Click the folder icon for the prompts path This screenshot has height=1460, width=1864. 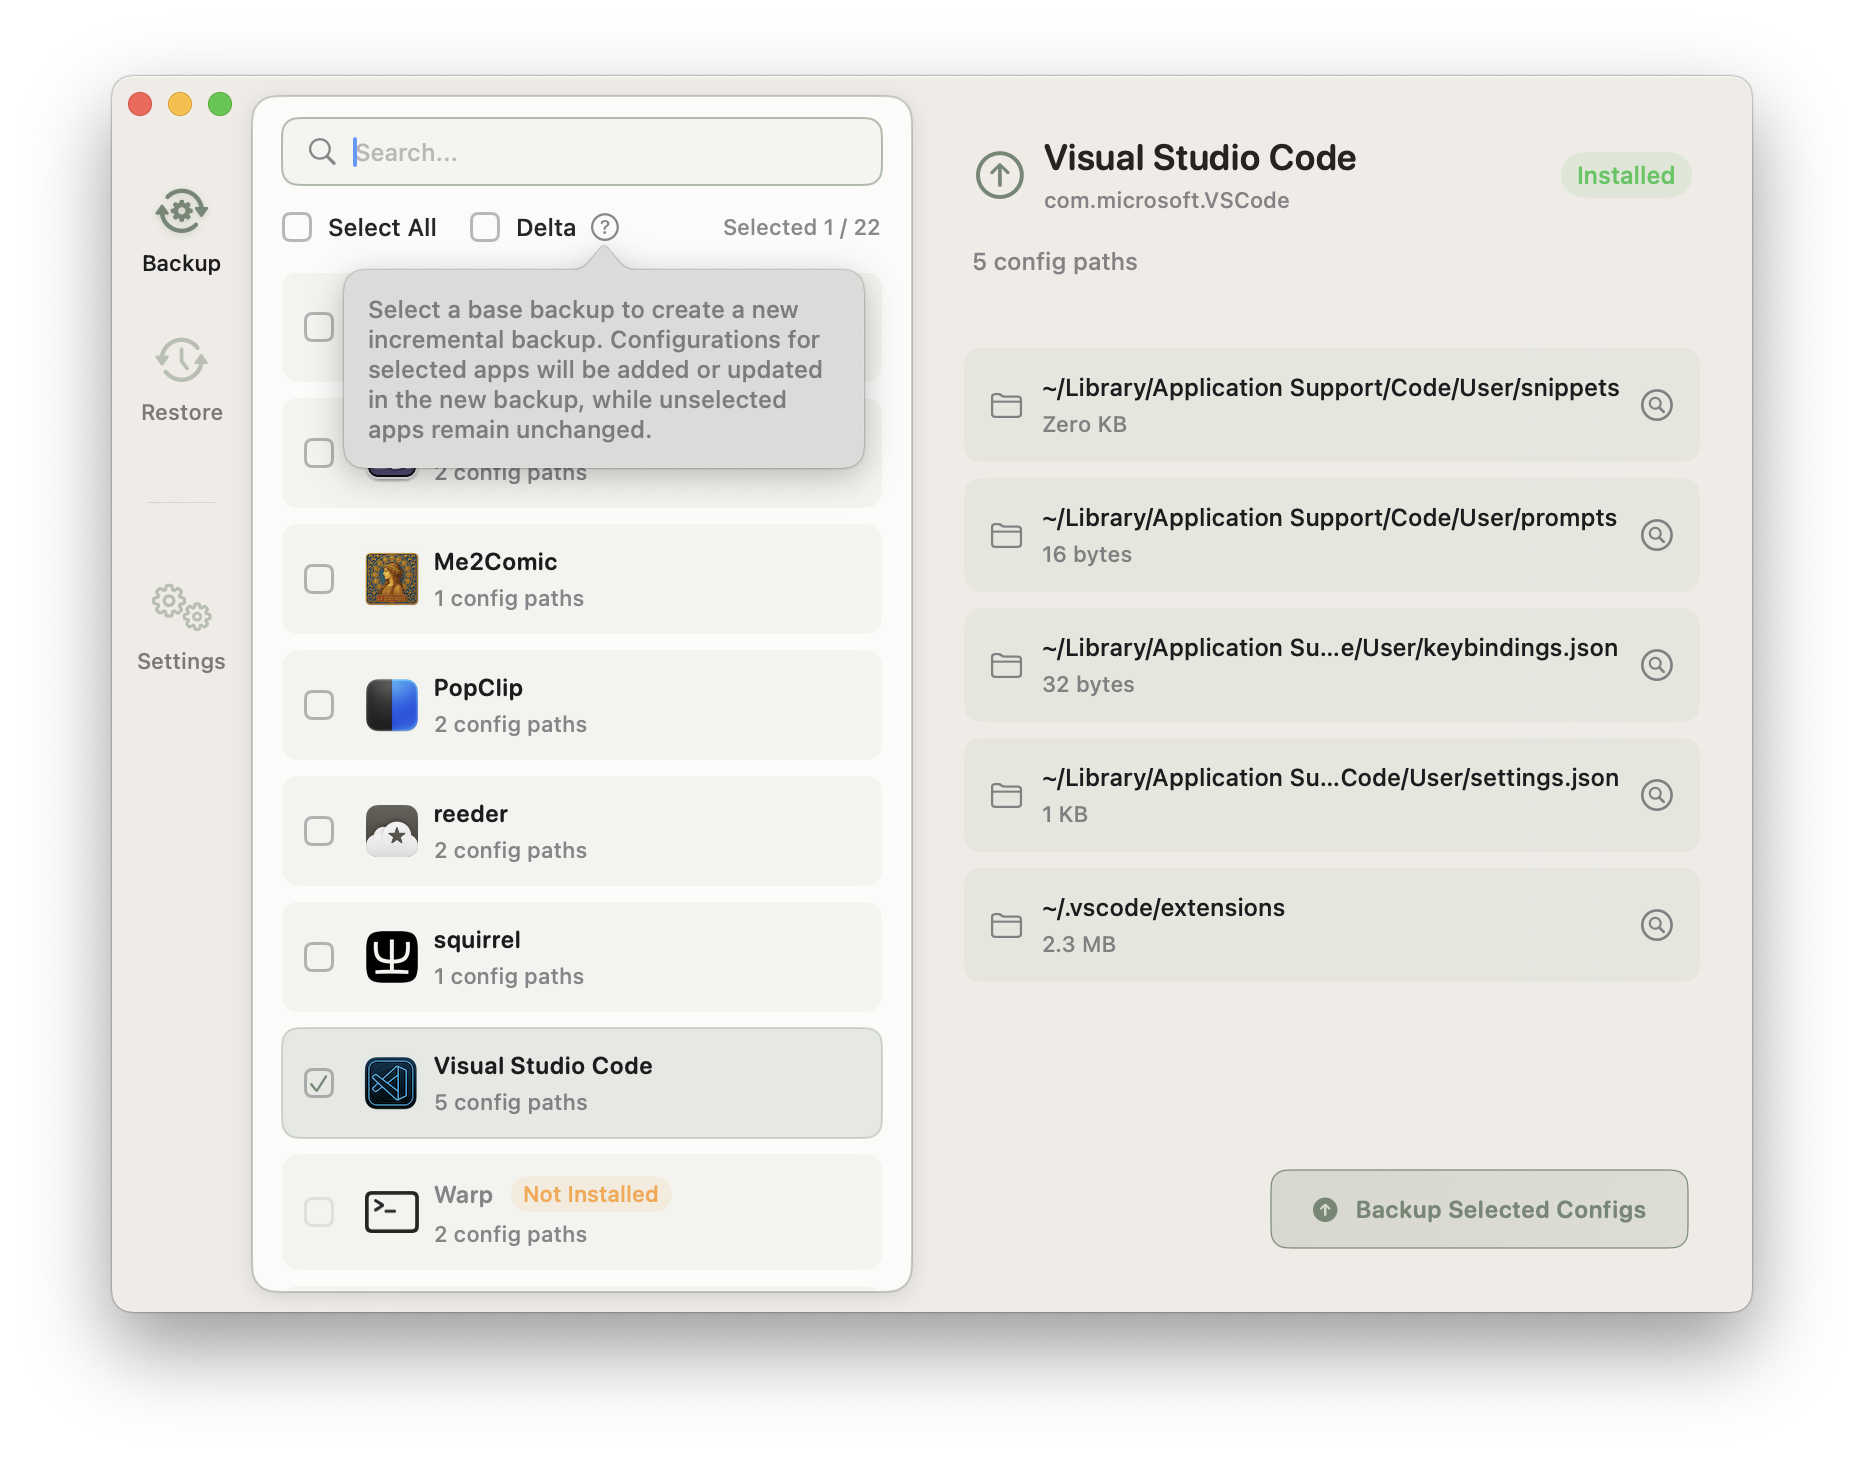coord(1006,535)
